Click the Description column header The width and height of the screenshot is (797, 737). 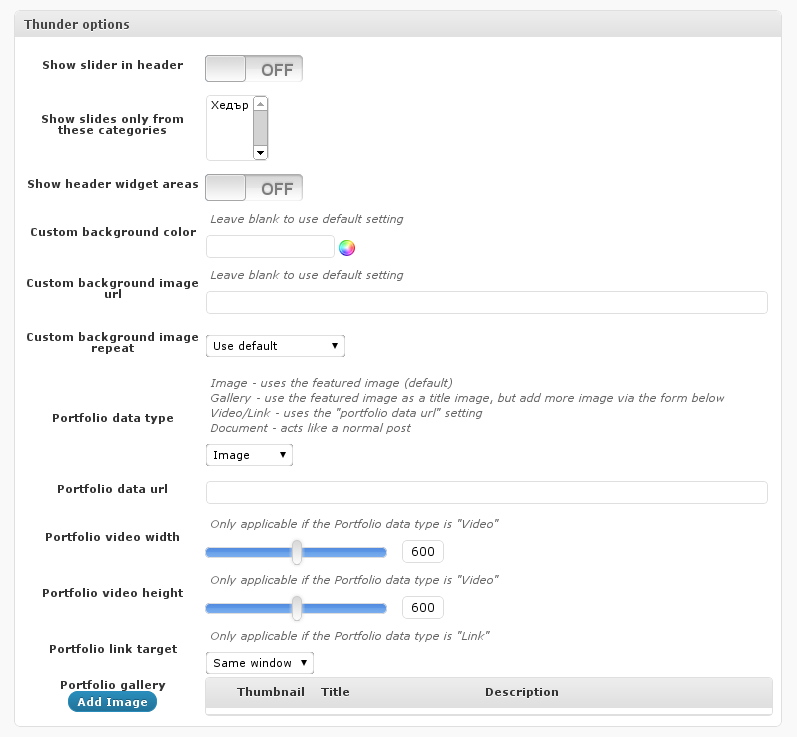521,692
